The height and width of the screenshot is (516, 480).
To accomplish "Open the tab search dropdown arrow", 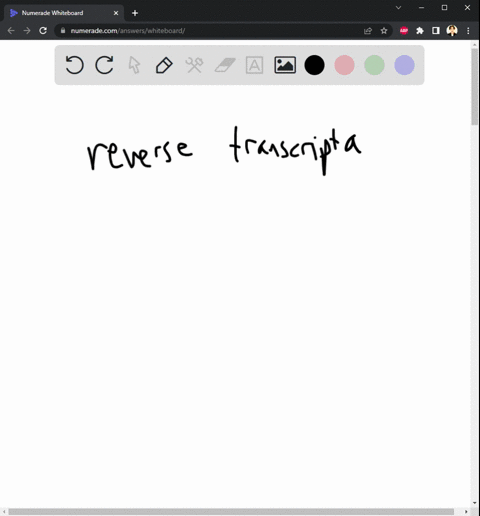I will click(x=398, y=8).
